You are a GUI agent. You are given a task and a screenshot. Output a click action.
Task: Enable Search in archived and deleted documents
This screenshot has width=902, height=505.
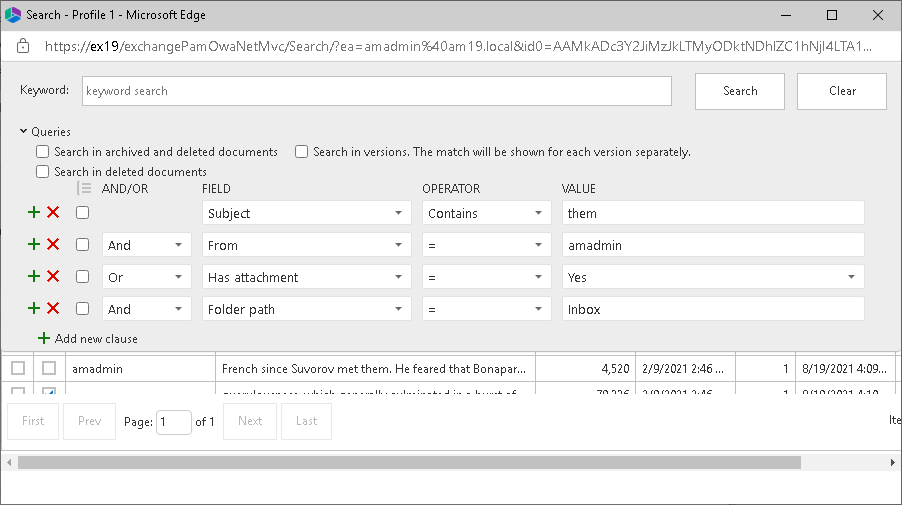43,152
